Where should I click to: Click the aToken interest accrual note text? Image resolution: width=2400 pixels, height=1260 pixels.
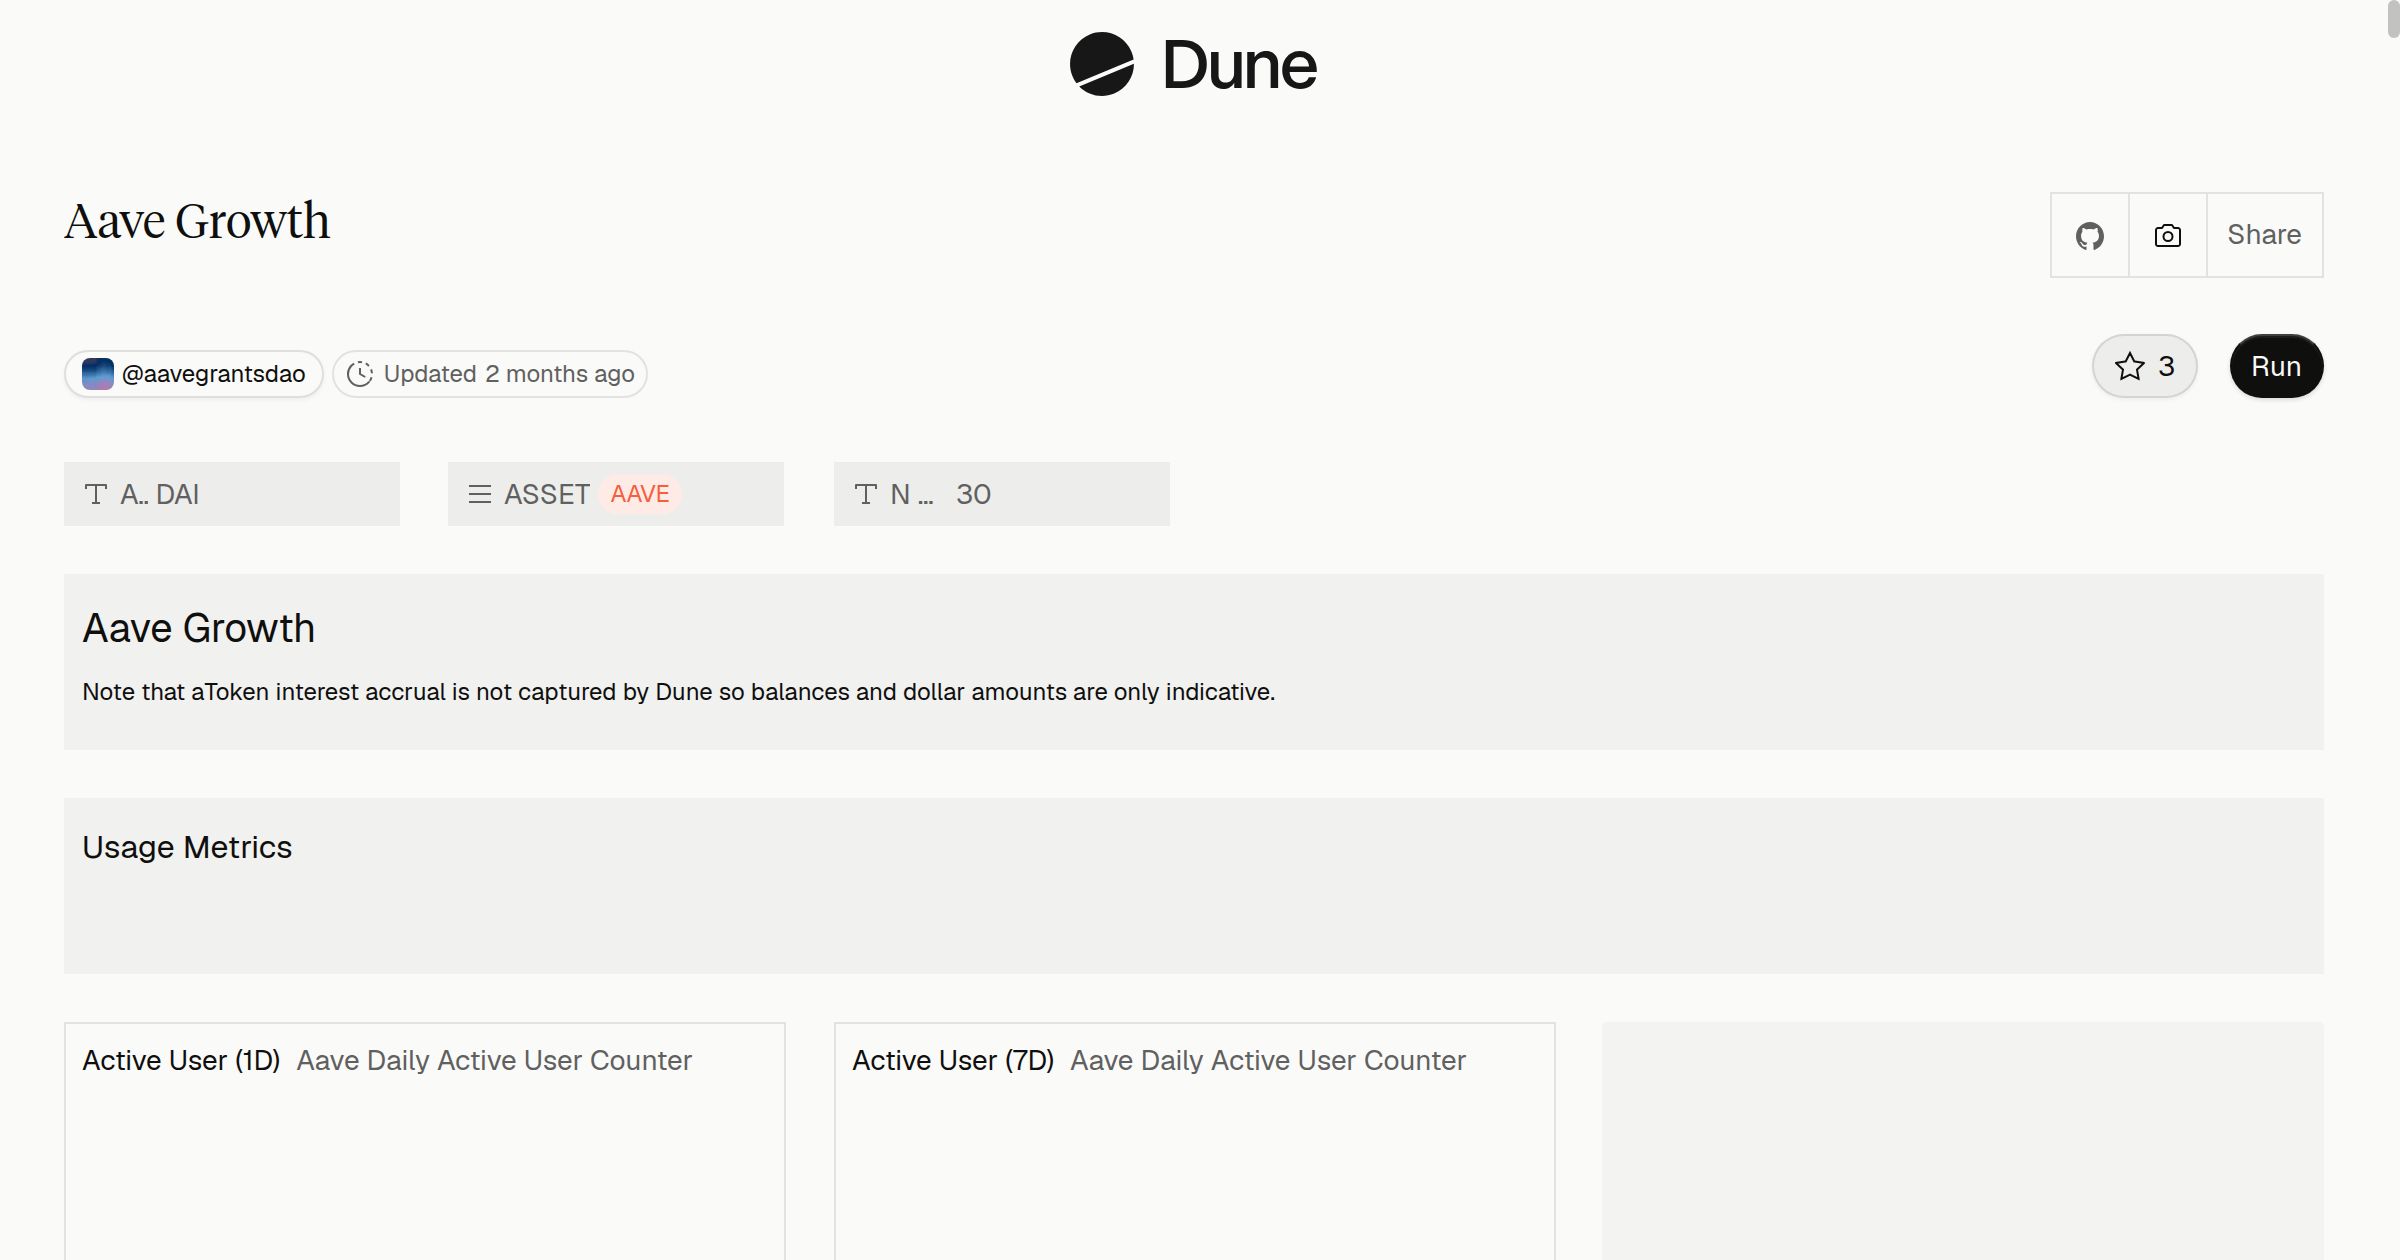click(678, 692)
